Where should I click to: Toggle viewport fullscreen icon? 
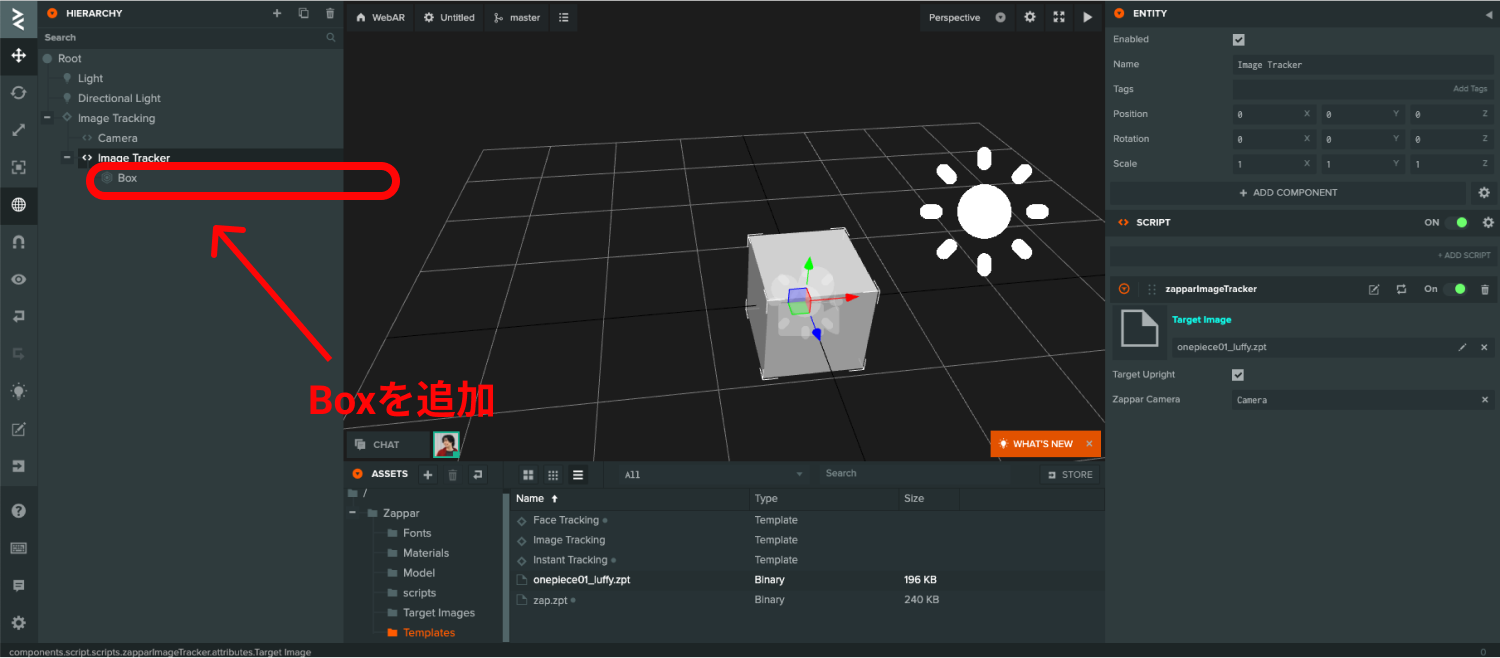click(x=1059, y=17)
